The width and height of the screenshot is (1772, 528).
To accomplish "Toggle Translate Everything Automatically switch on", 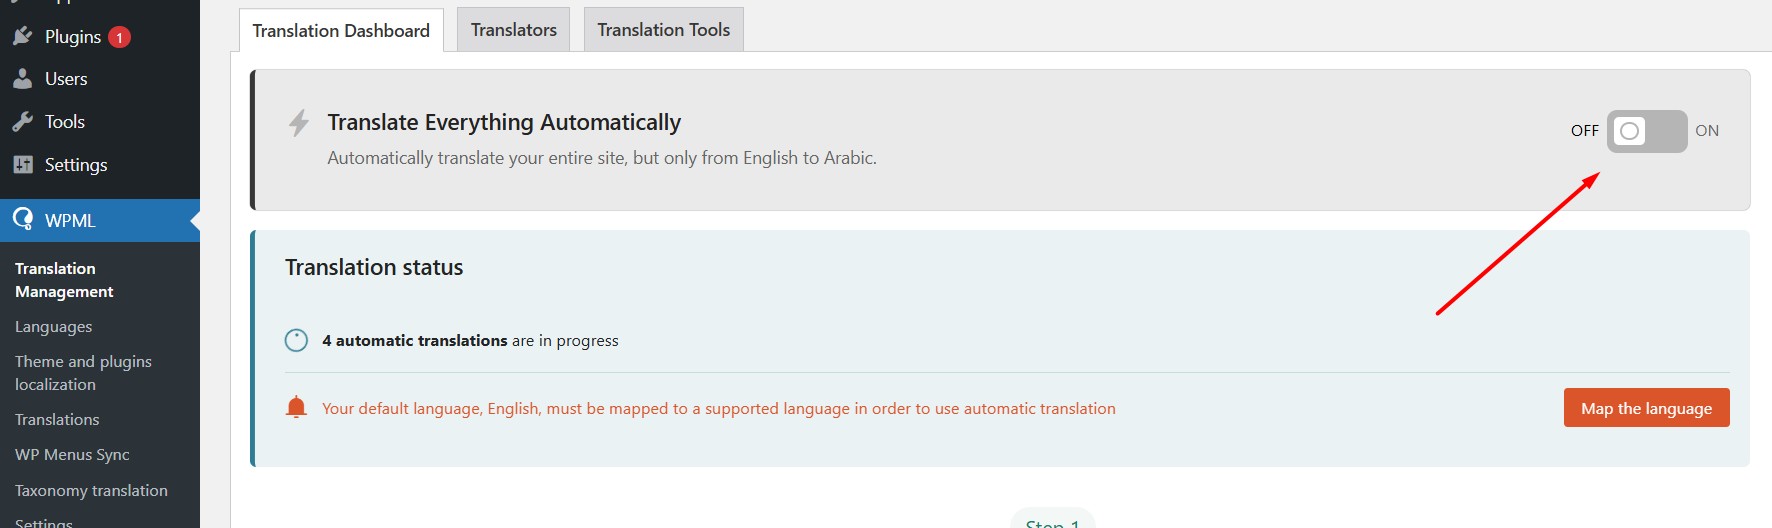I will point(1646,131).
